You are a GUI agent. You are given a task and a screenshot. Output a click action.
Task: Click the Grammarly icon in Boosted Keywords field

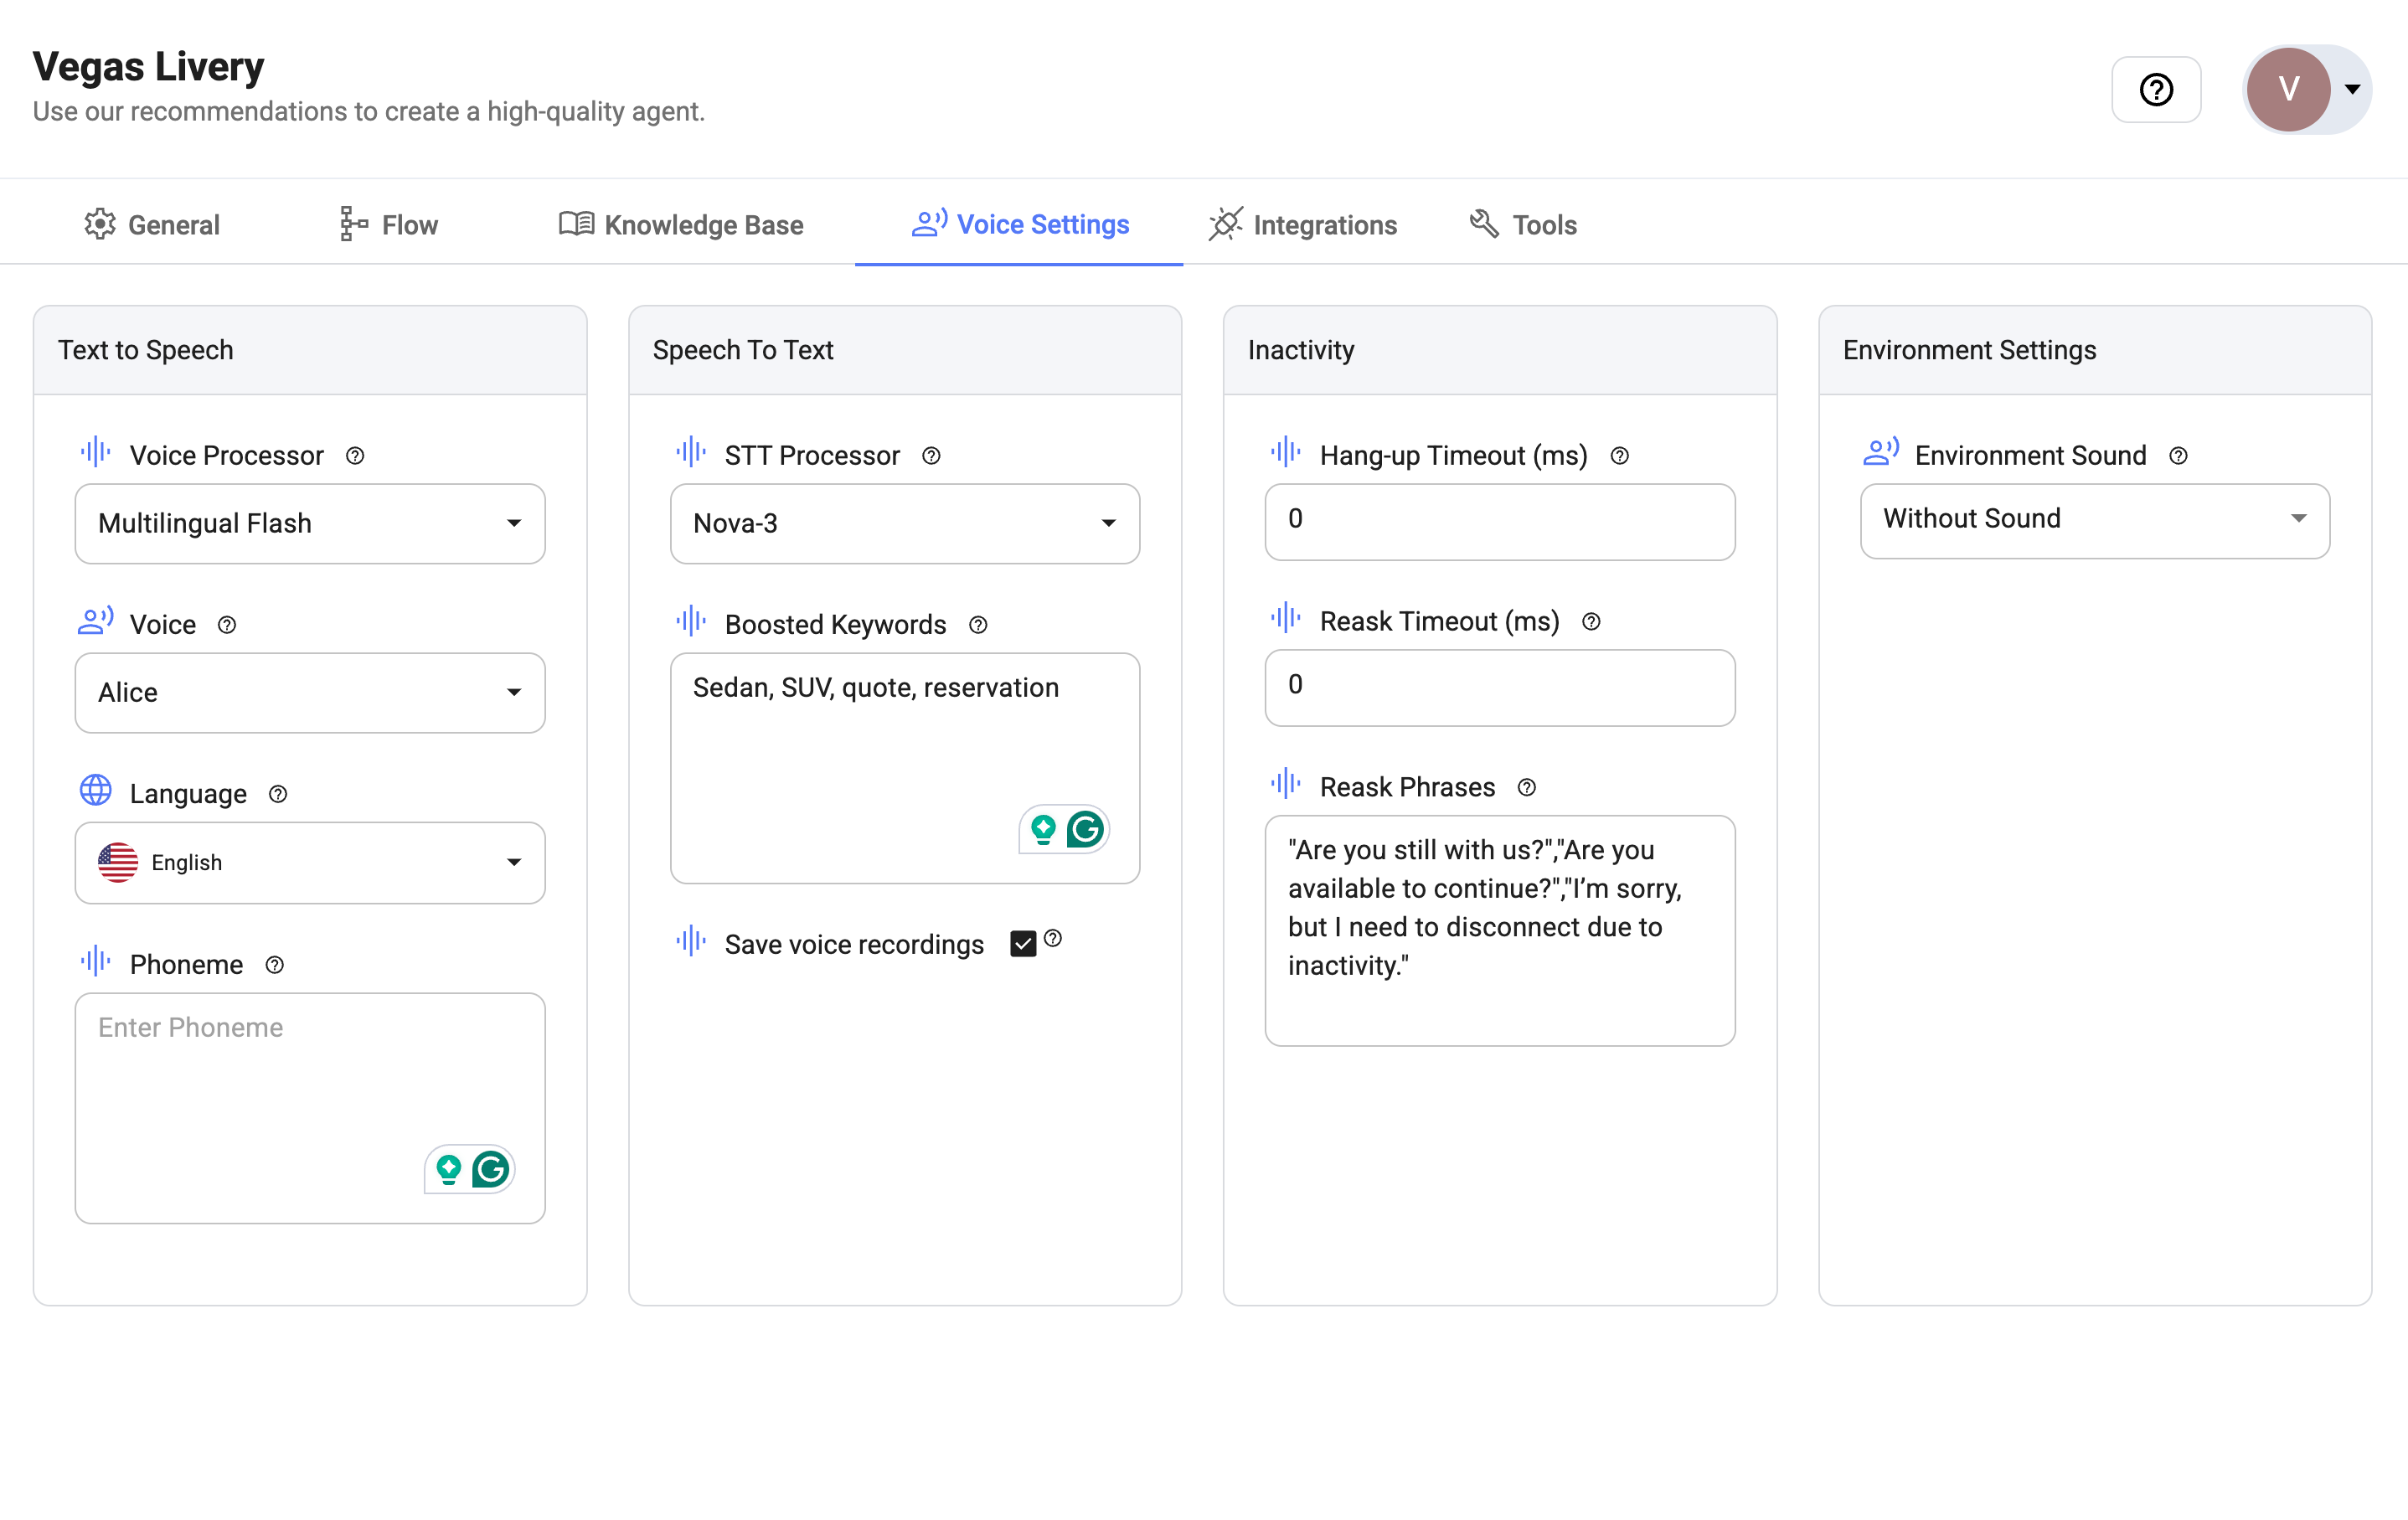(x=1085, y=828)
